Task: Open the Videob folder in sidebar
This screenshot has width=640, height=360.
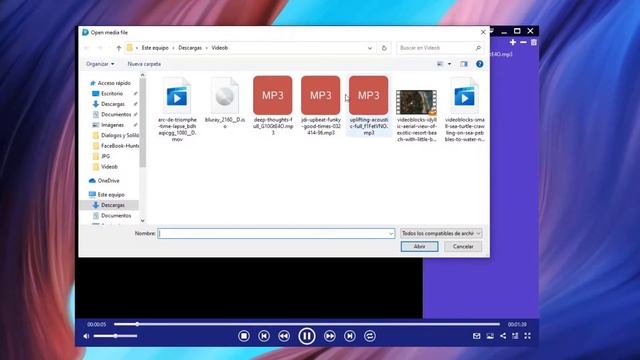Action: [109, 167]
